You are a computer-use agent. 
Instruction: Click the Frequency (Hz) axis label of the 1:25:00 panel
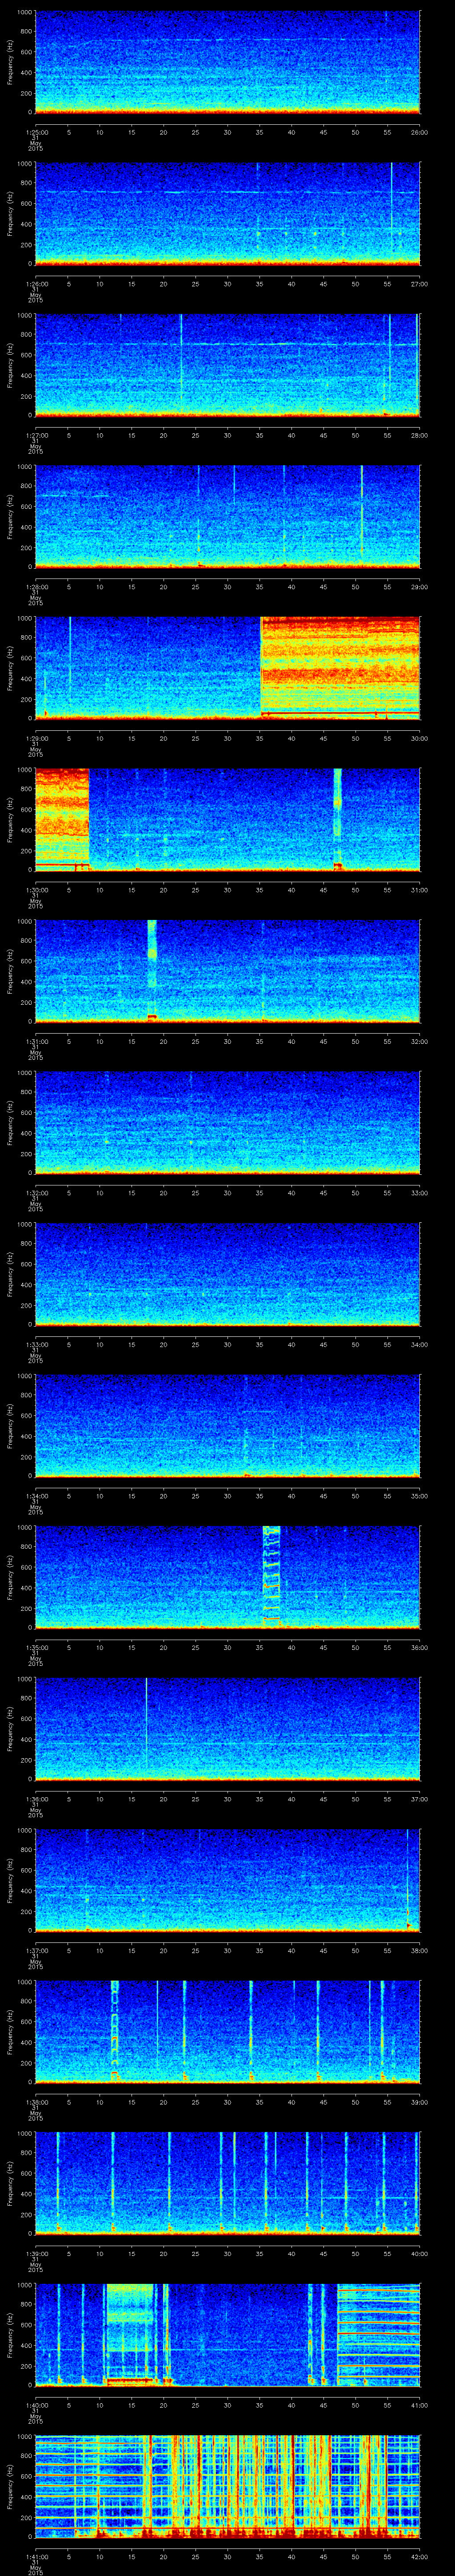pyautogui.click(x=10, y=62)
